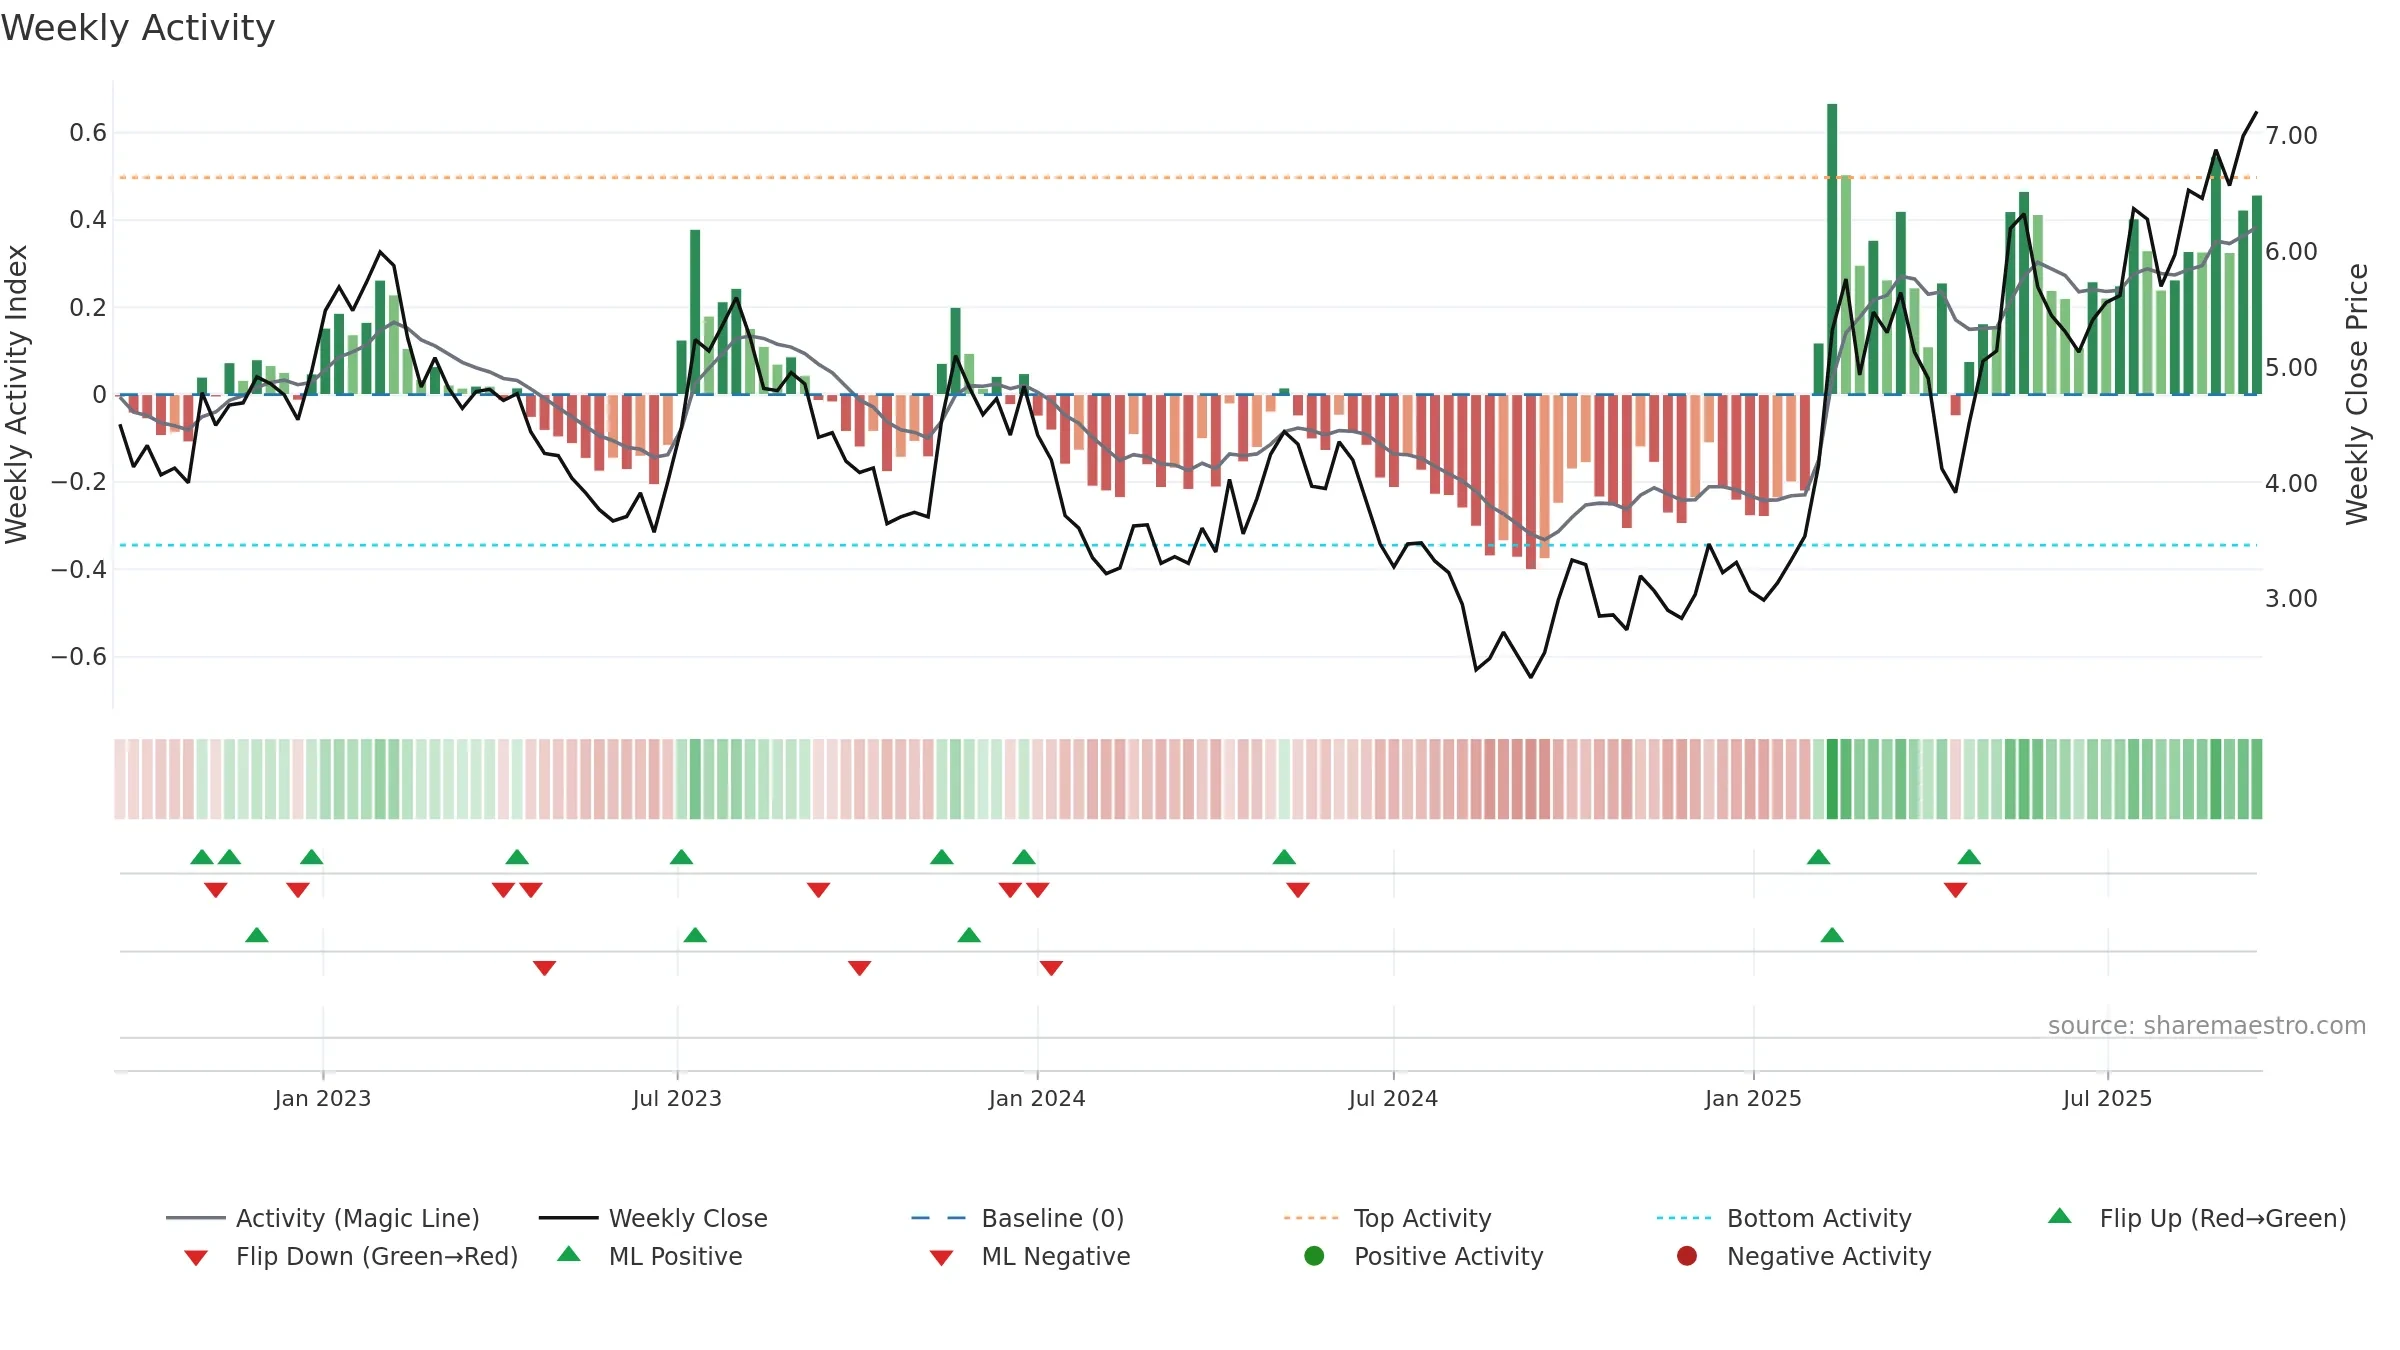Click the Weekly Activity Index axis title
Viewport: 2400px width, 1350px height.
pos(17,394)
